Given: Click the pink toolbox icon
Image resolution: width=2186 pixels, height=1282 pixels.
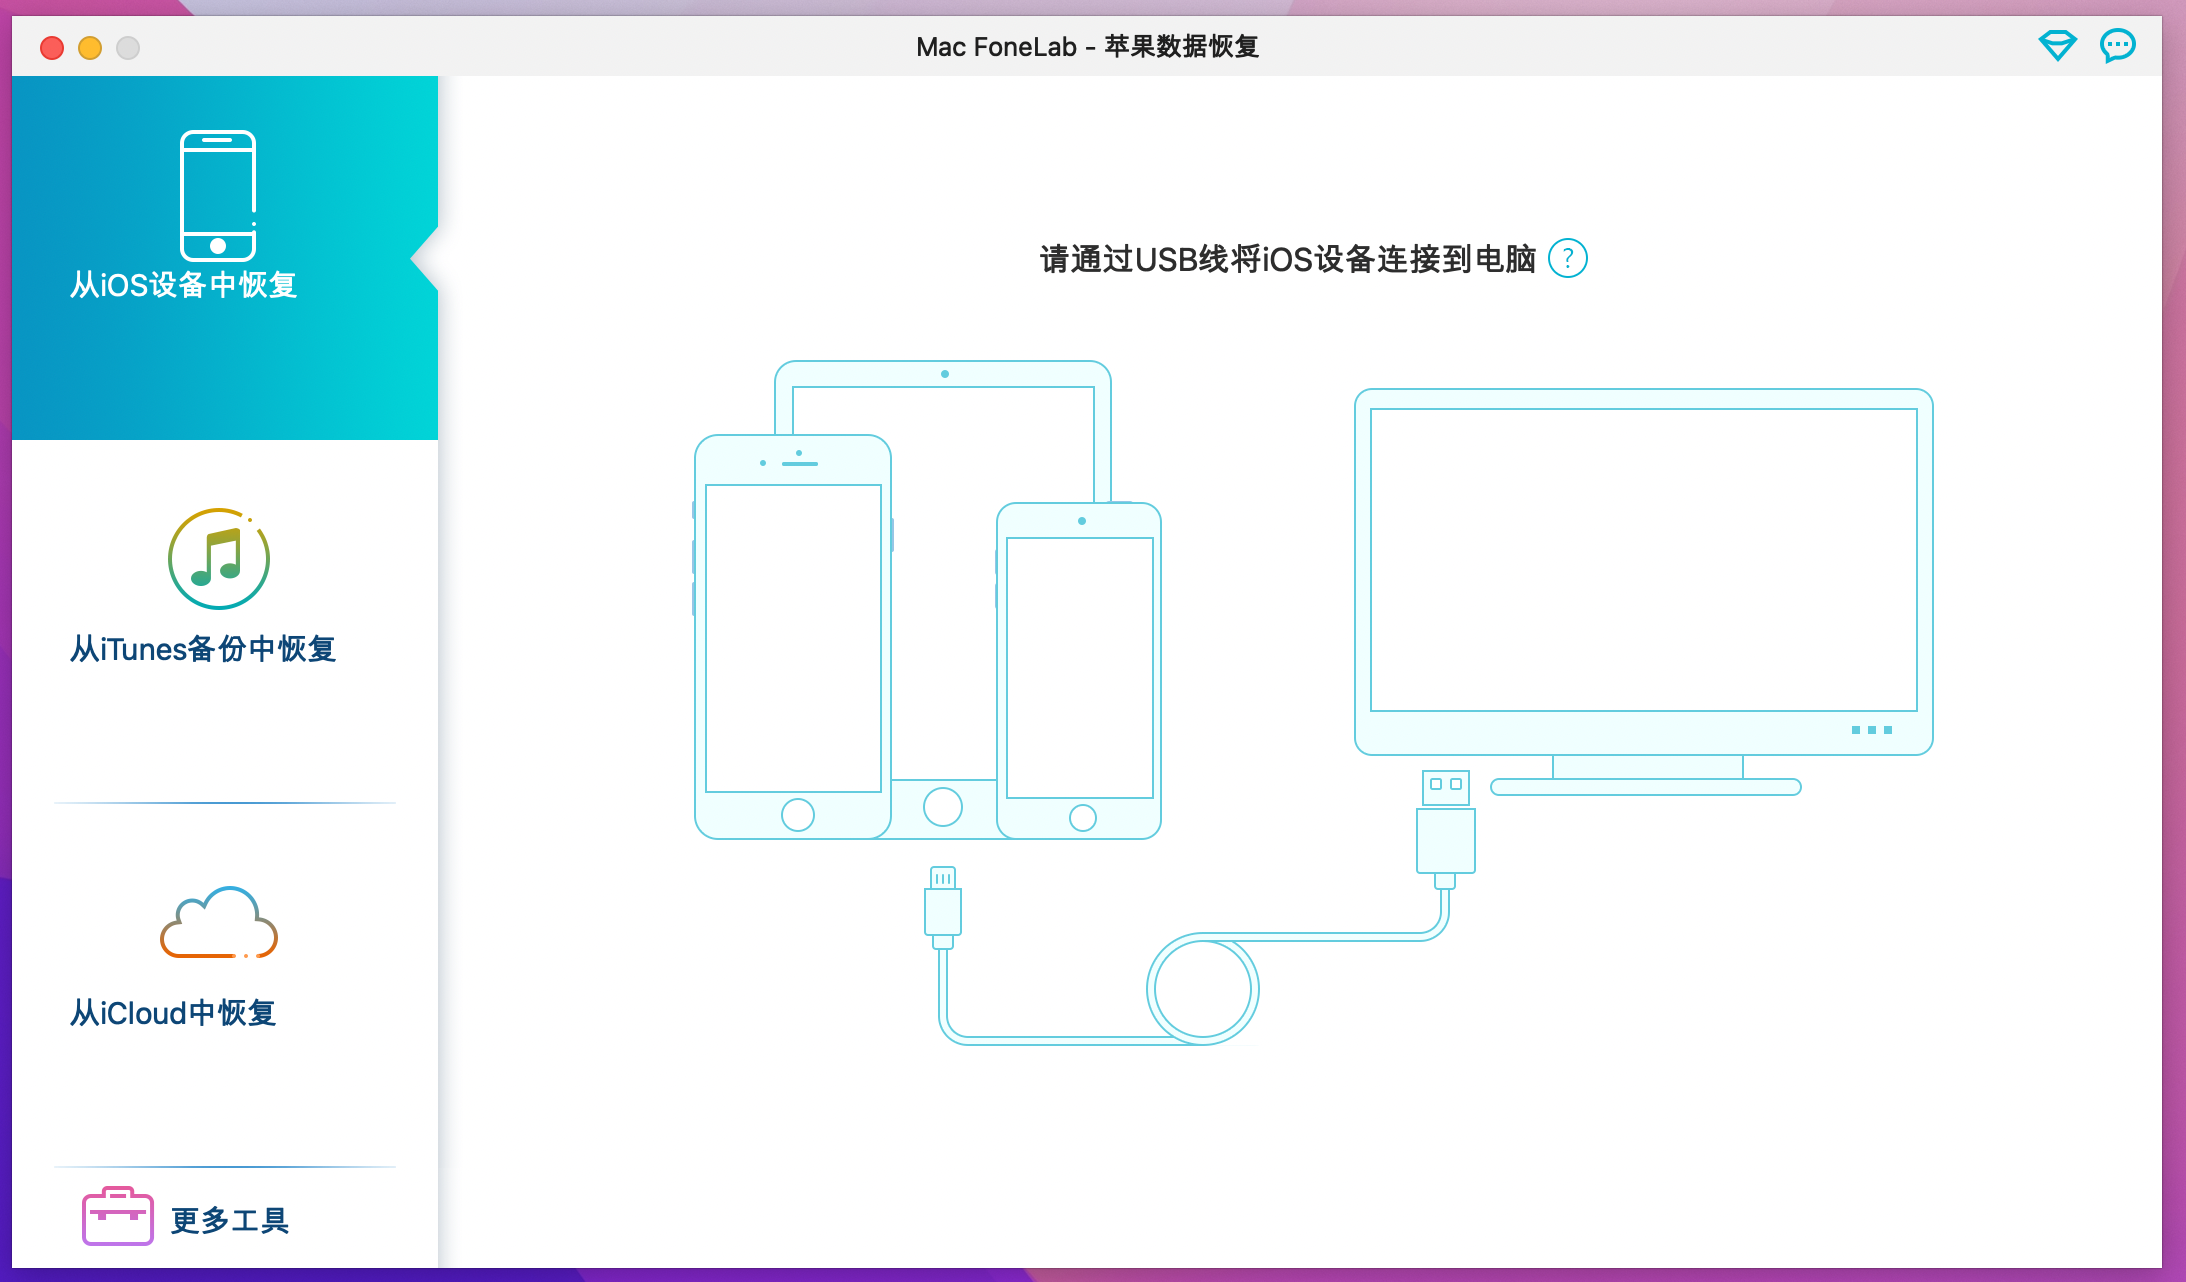Looking at the screenshot, I should click(x=117, y=1216).
